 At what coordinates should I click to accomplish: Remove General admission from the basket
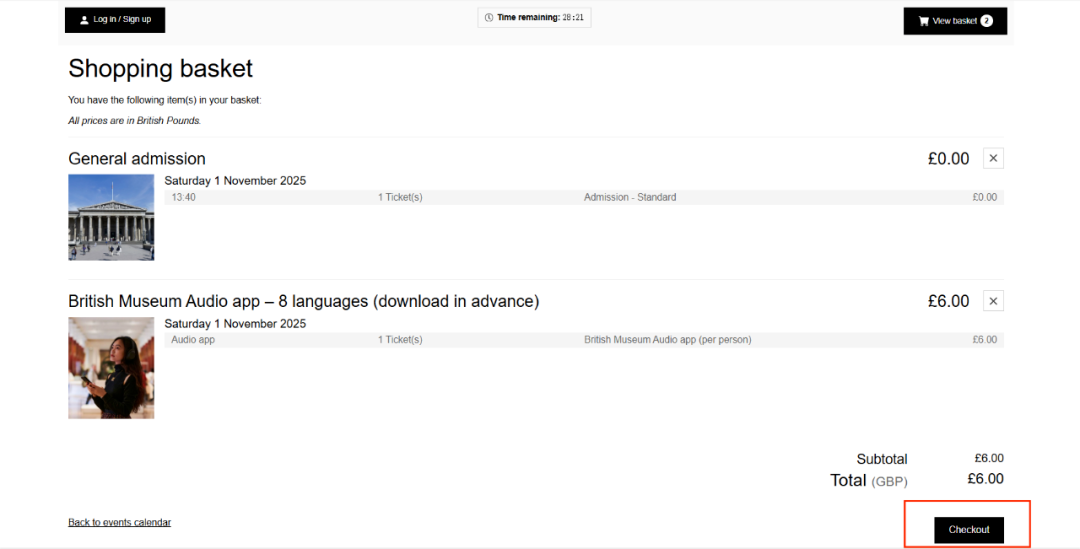coord(993,158)
